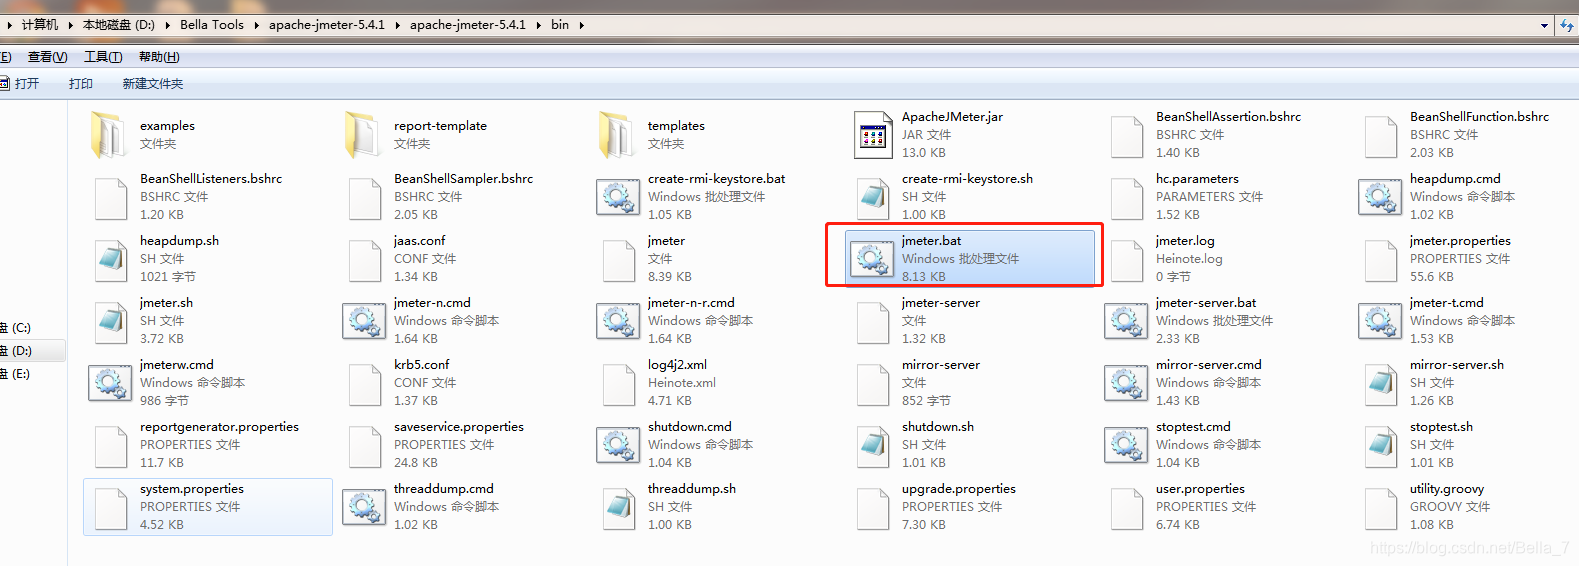Open the 帮助(H) menu

point(159,57)
